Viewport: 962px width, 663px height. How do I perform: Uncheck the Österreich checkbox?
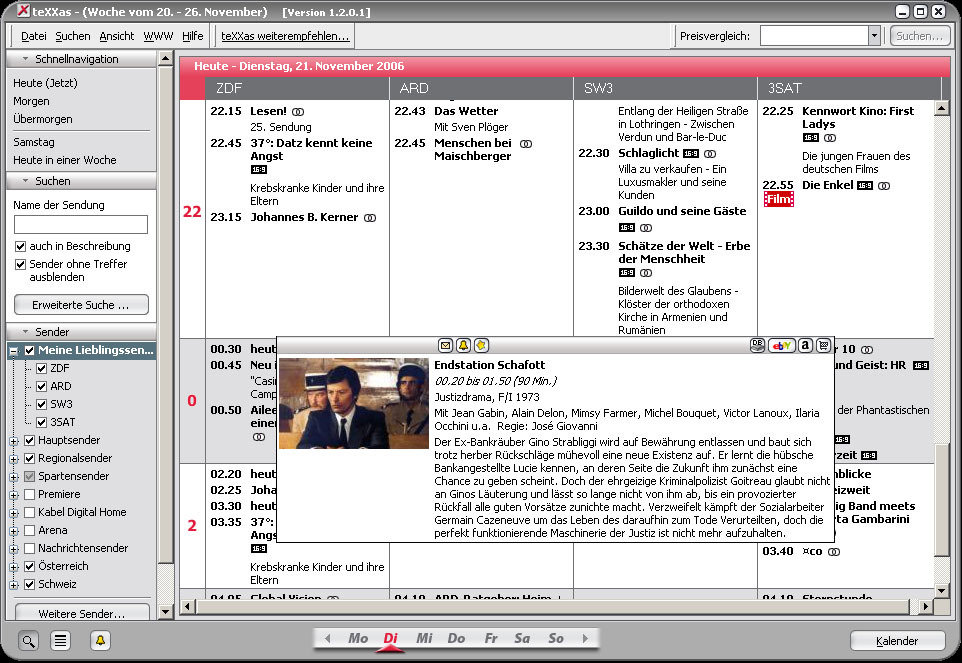tap(29, 566)
